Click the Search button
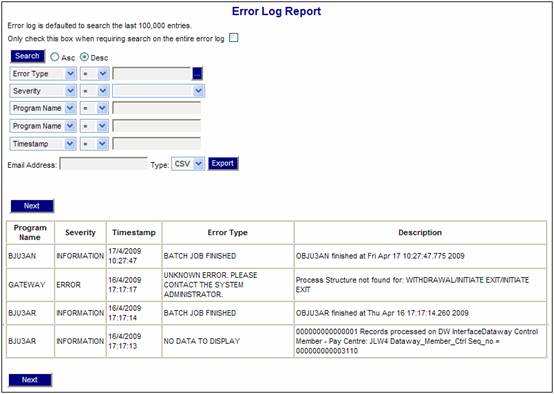 tap(28, 56)
